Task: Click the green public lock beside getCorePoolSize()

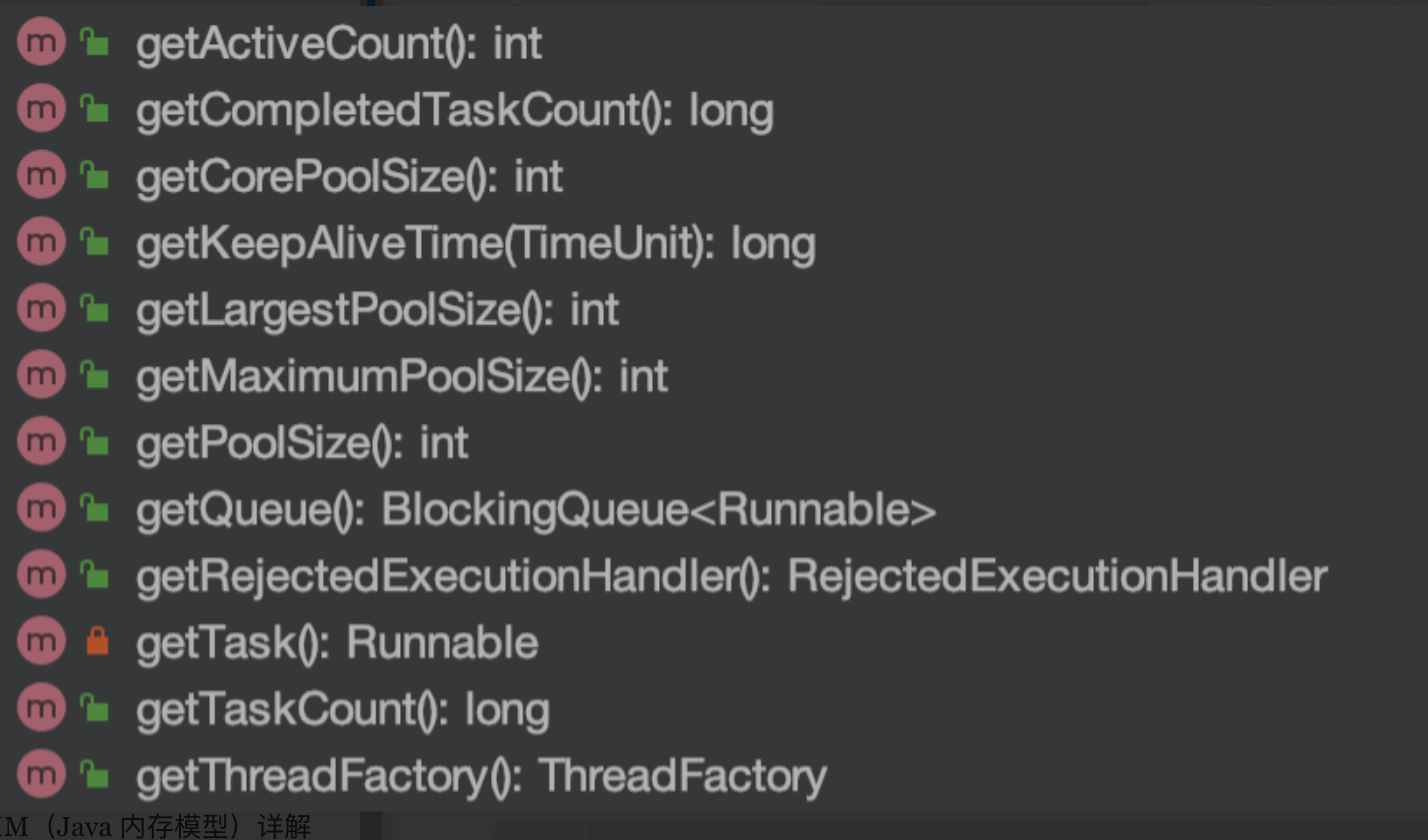Action: [x=95, y=177]
